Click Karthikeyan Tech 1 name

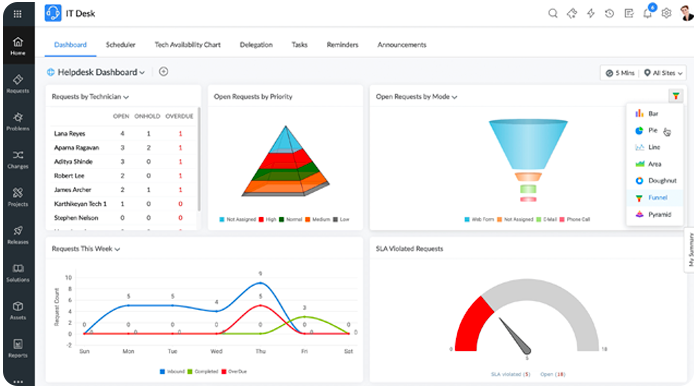80,204
